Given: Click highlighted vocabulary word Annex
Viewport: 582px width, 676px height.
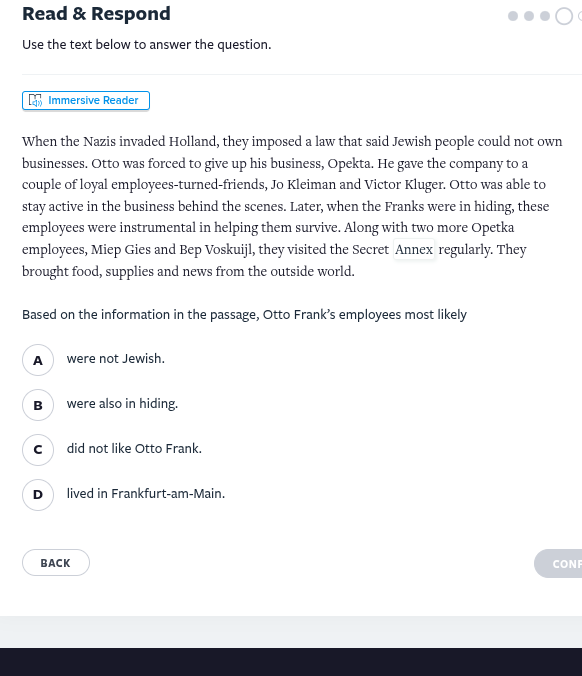Looking at the screenshot, I should (414, 249).
